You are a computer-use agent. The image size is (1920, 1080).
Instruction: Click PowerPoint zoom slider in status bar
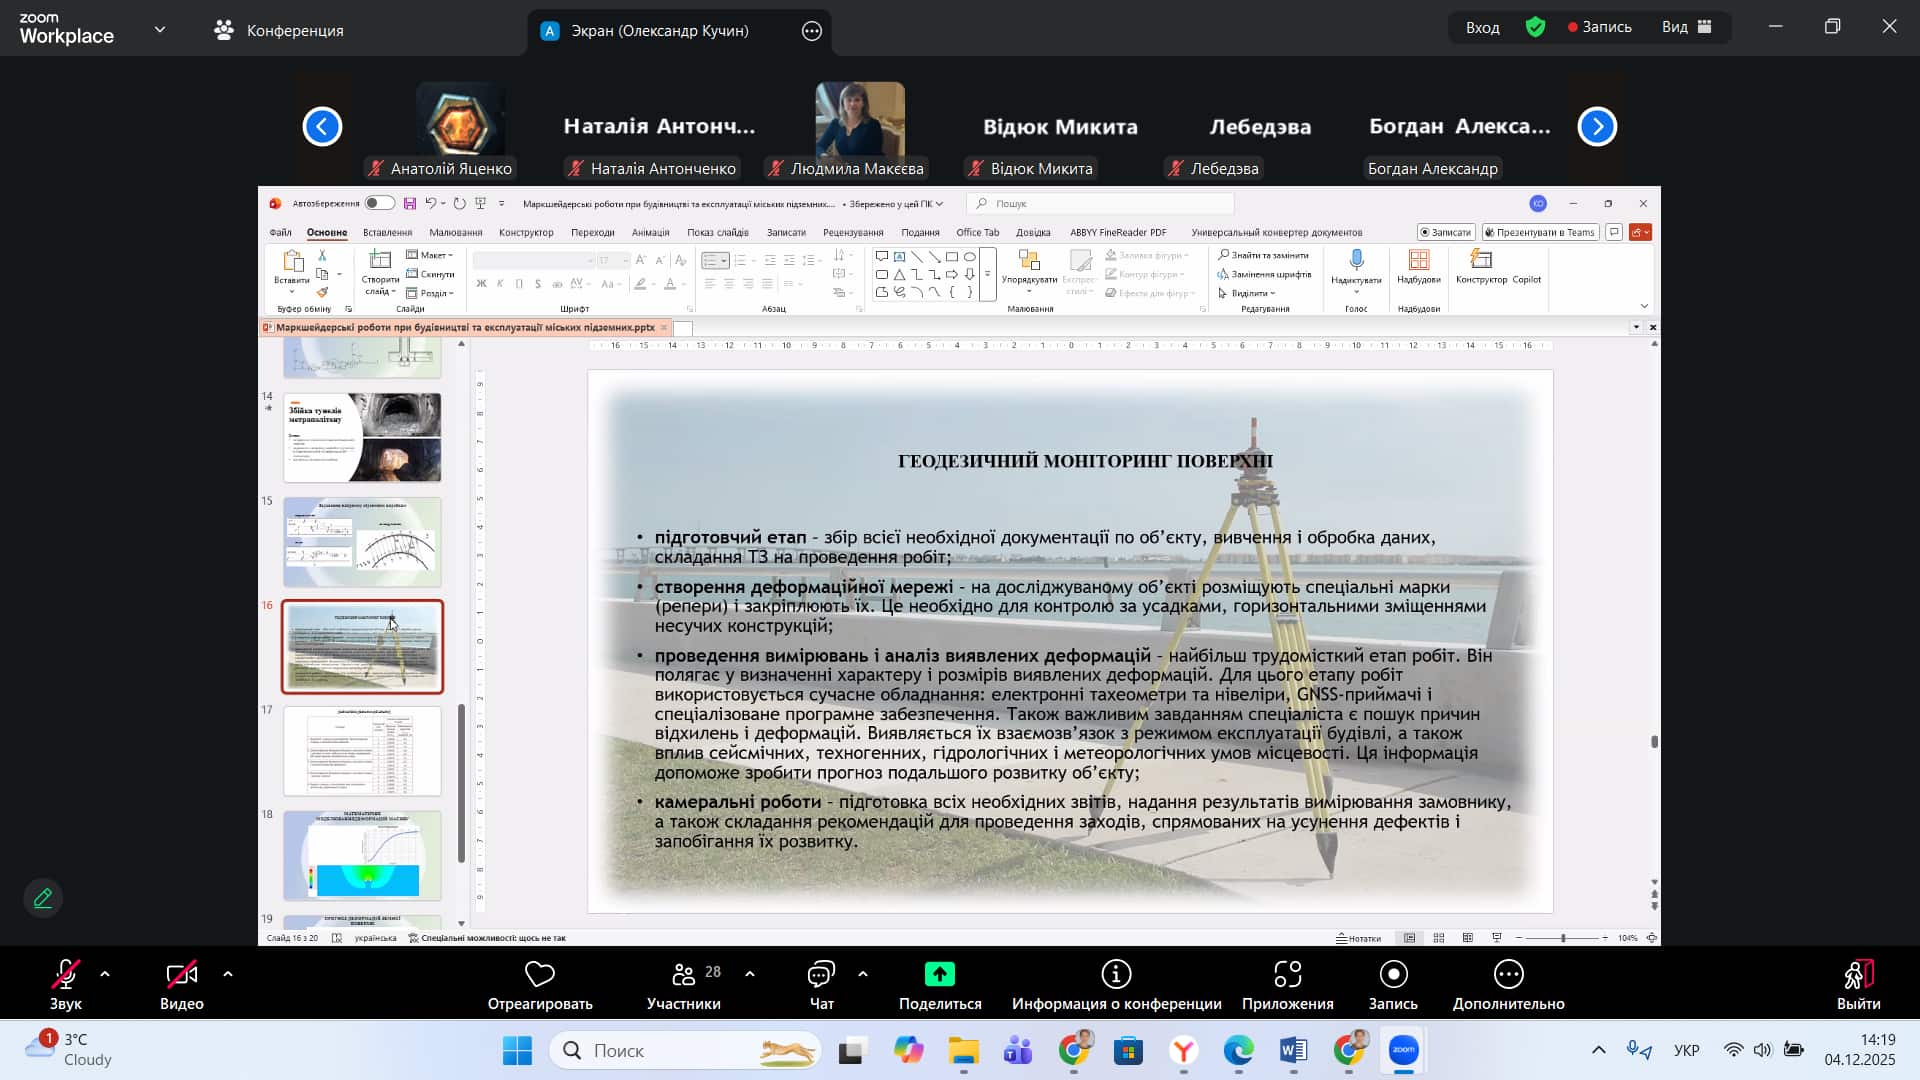click(x=1563, y=938)
